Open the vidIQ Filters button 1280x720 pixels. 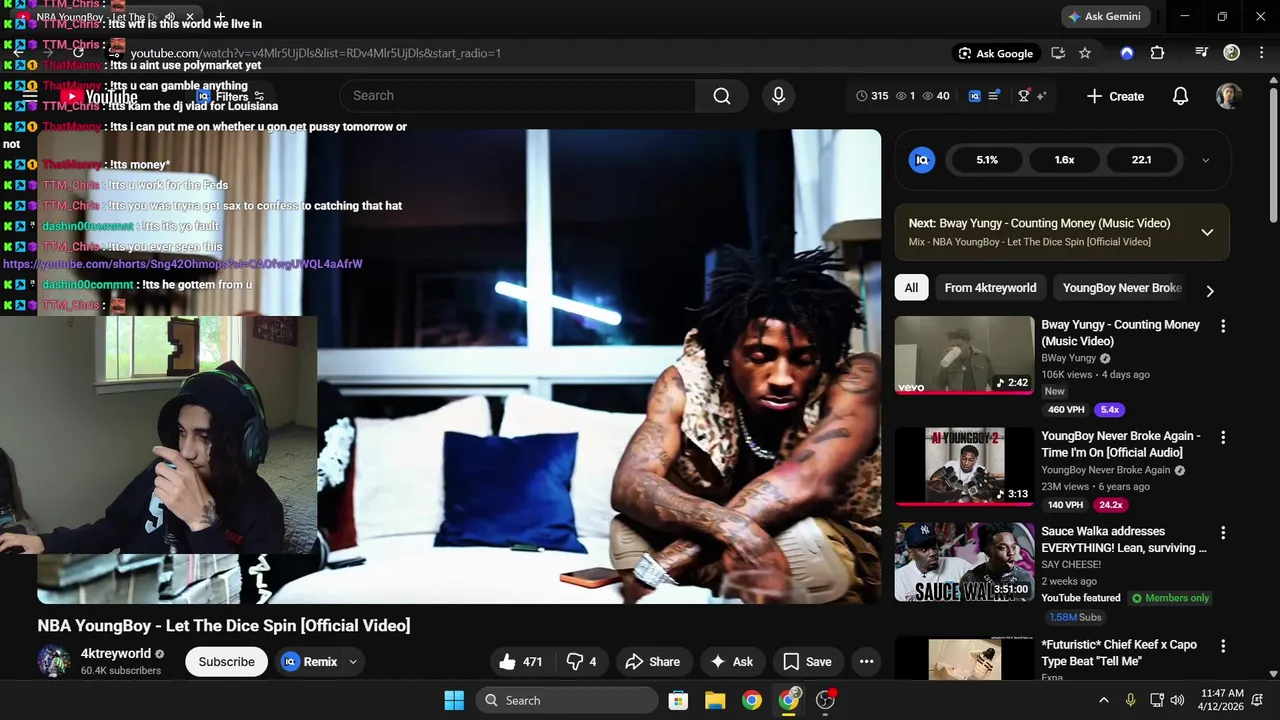(231, 97)
